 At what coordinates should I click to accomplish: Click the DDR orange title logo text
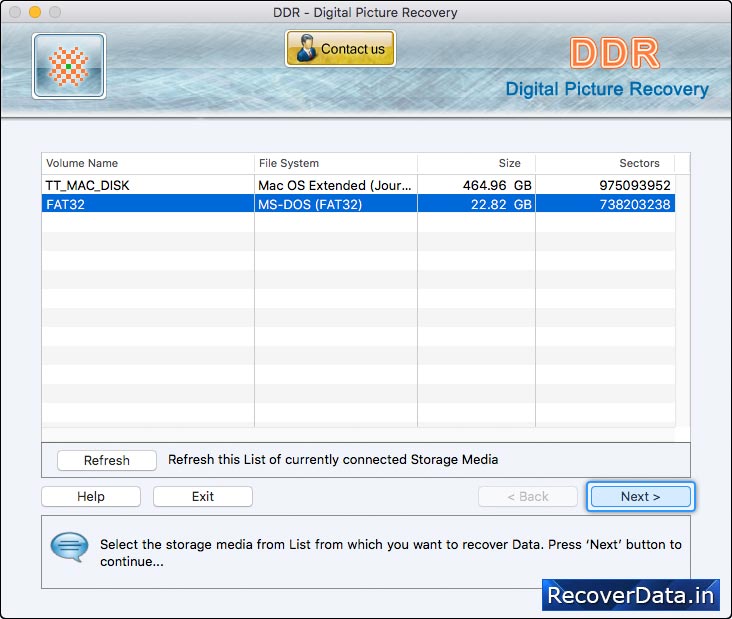pos(614,53)
